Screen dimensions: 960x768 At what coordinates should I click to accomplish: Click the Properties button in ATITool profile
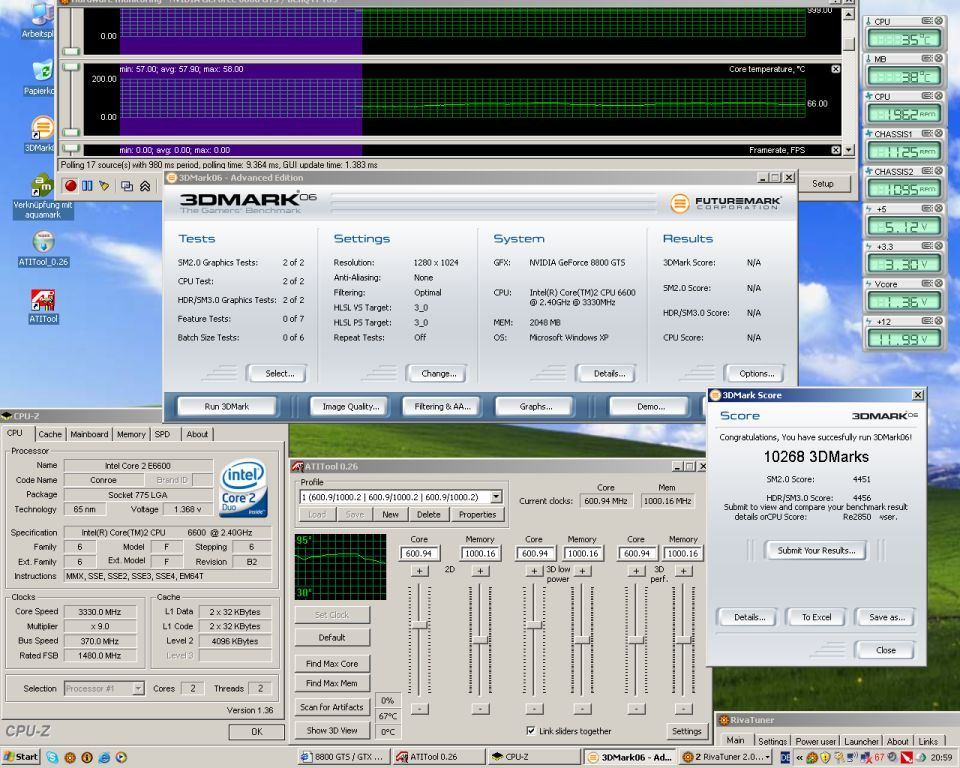point(478,514)
